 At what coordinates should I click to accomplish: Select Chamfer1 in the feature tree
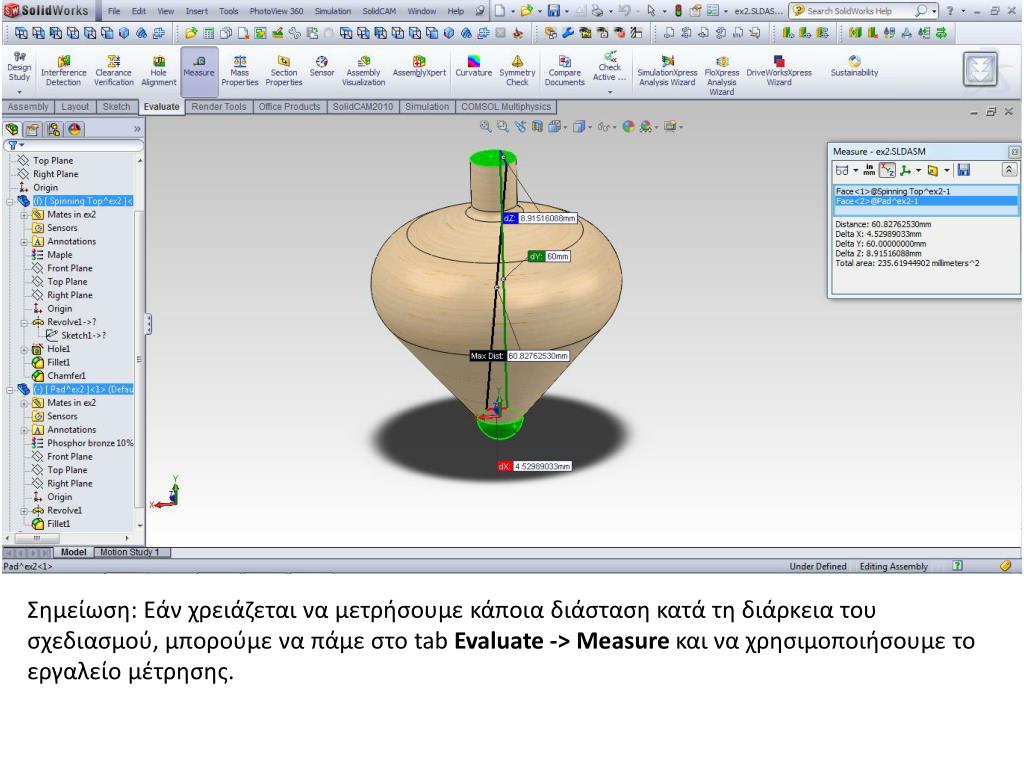point(66,376)
